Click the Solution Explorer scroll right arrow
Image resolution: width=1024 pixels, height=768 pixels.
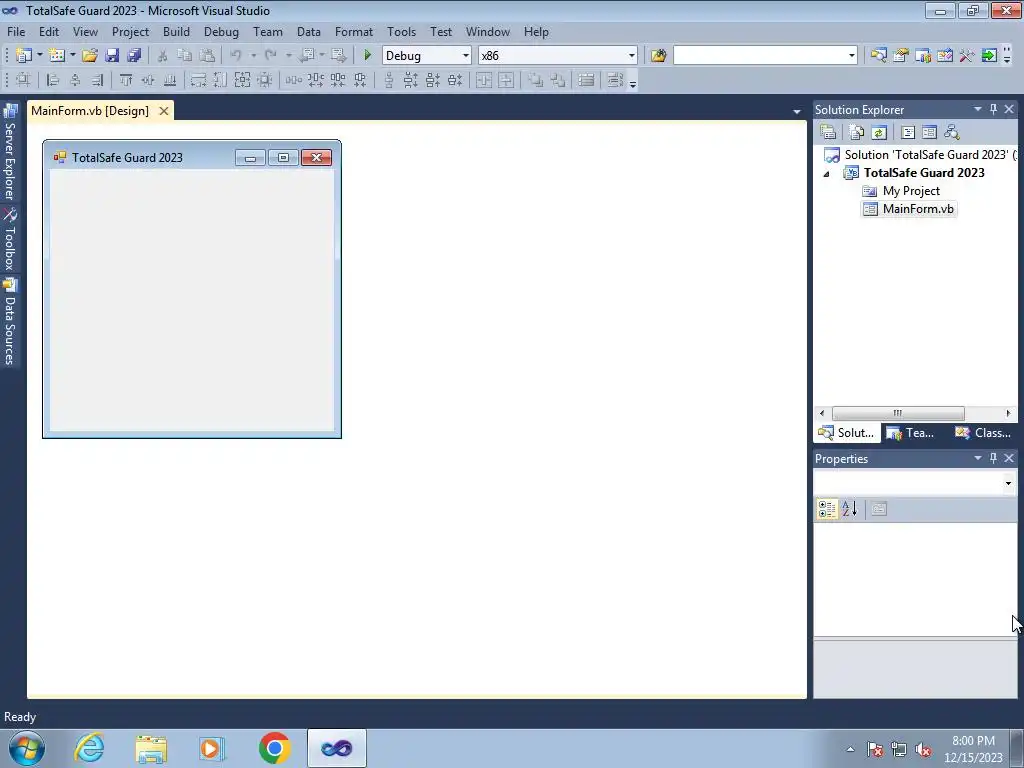coord(1008,413)
